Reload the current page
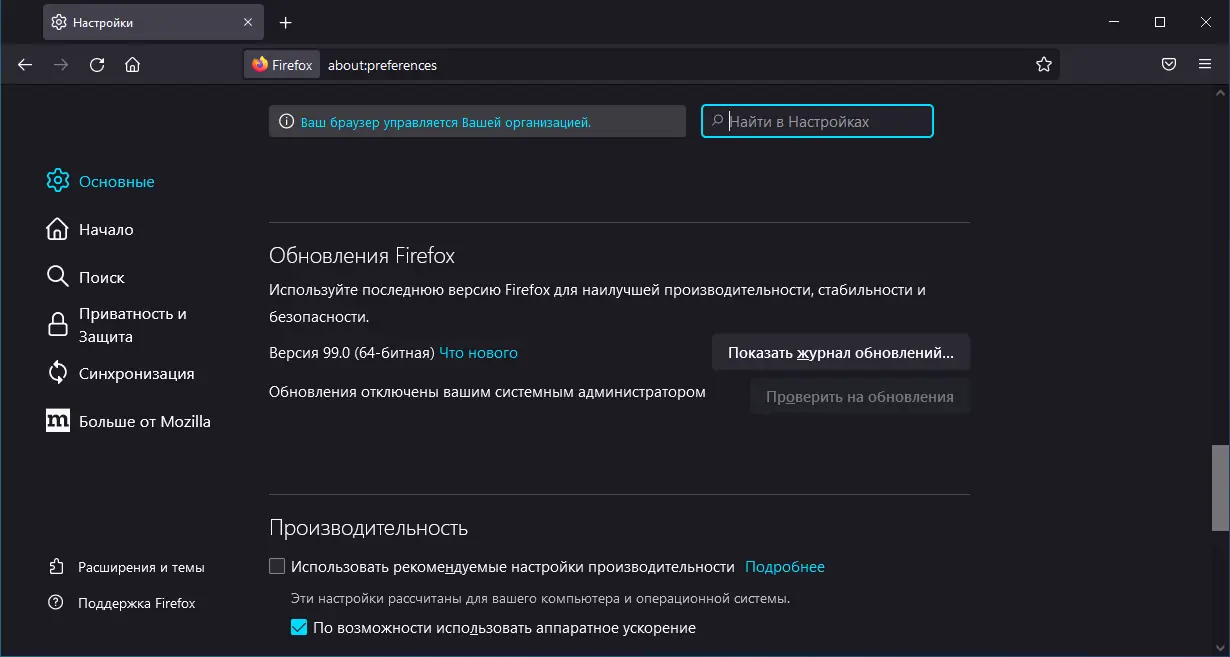The width and height of the screenshot is (1230, 657). coord(96,64)
